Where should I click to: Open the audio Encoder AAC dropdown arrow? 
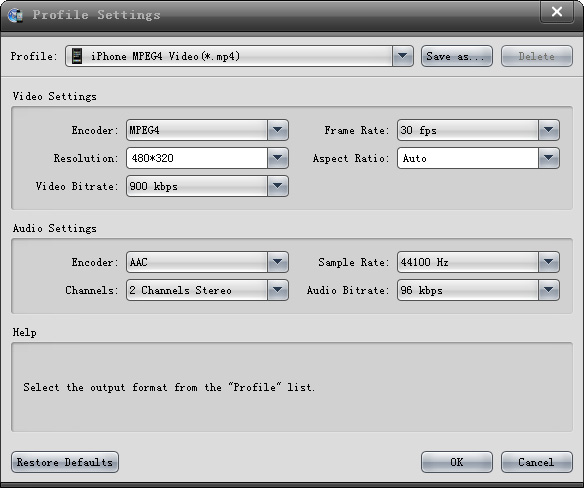[277, 262]
